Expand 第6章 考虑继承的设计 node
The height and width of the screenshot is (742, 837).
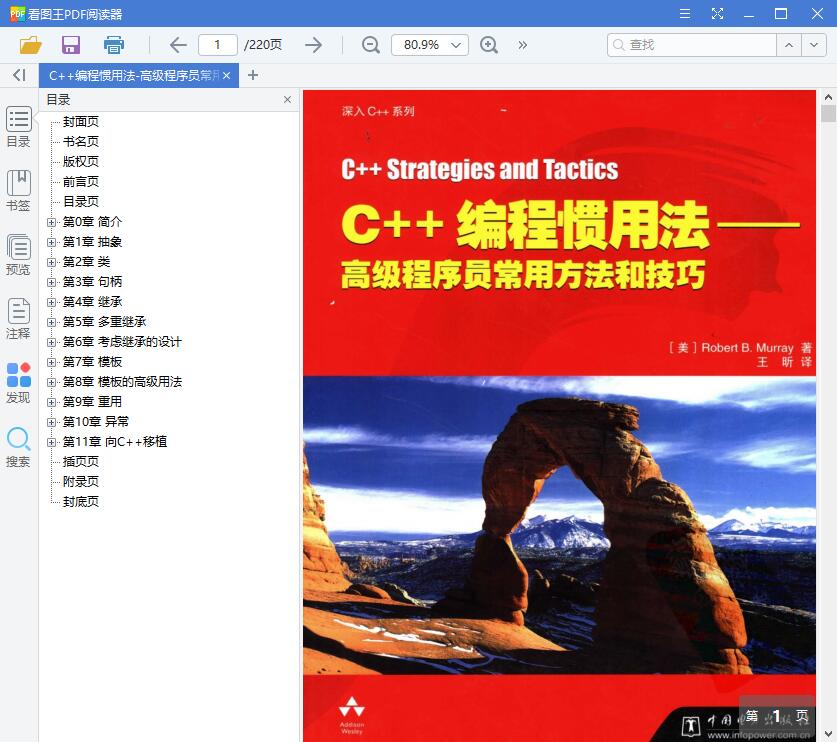pyautogui.click(x=51, y=342)
